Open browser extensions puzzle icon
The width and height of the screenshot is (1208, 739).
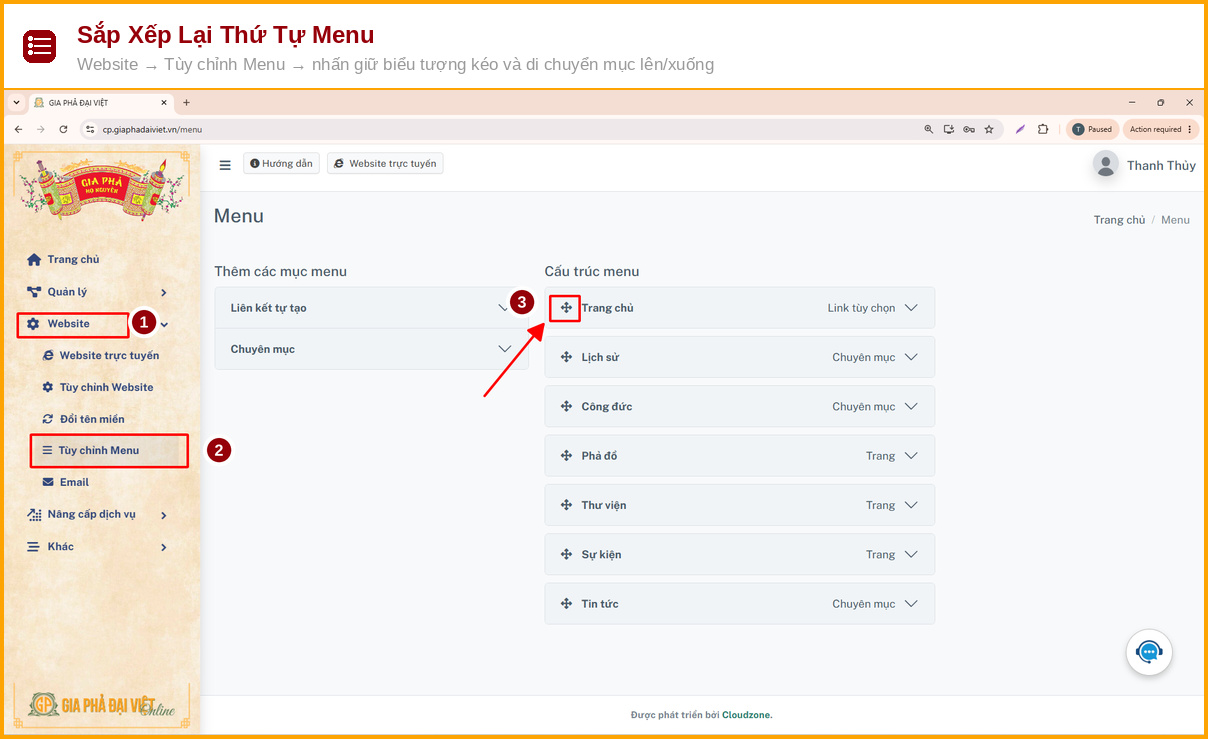(1043, 129)
